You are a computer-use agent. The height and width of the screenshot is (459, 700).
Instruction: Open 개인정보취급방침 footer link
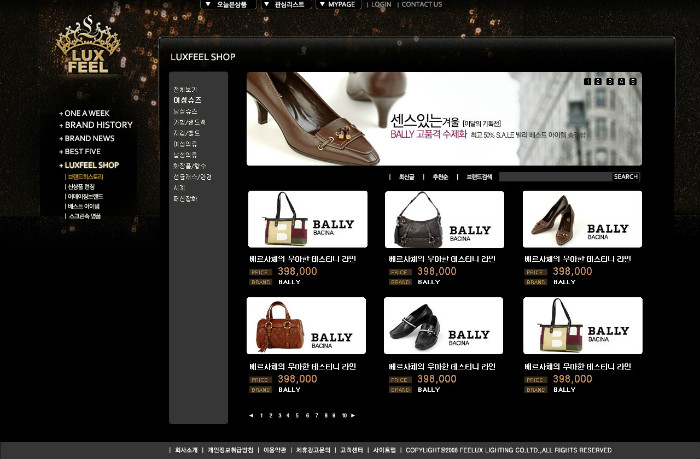[230, 450]
